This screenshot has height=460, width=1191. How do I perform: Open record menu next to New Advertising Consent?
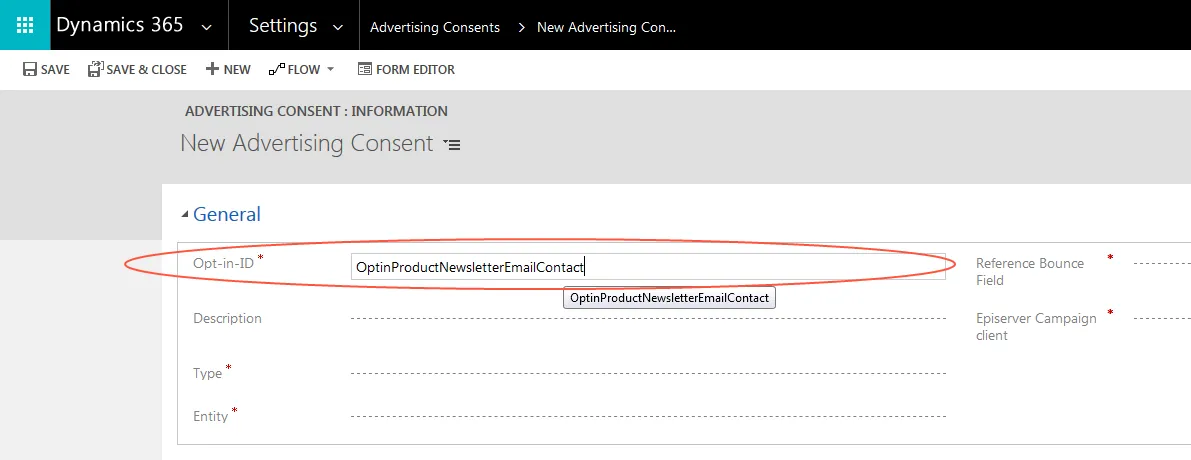pos(452,144)
